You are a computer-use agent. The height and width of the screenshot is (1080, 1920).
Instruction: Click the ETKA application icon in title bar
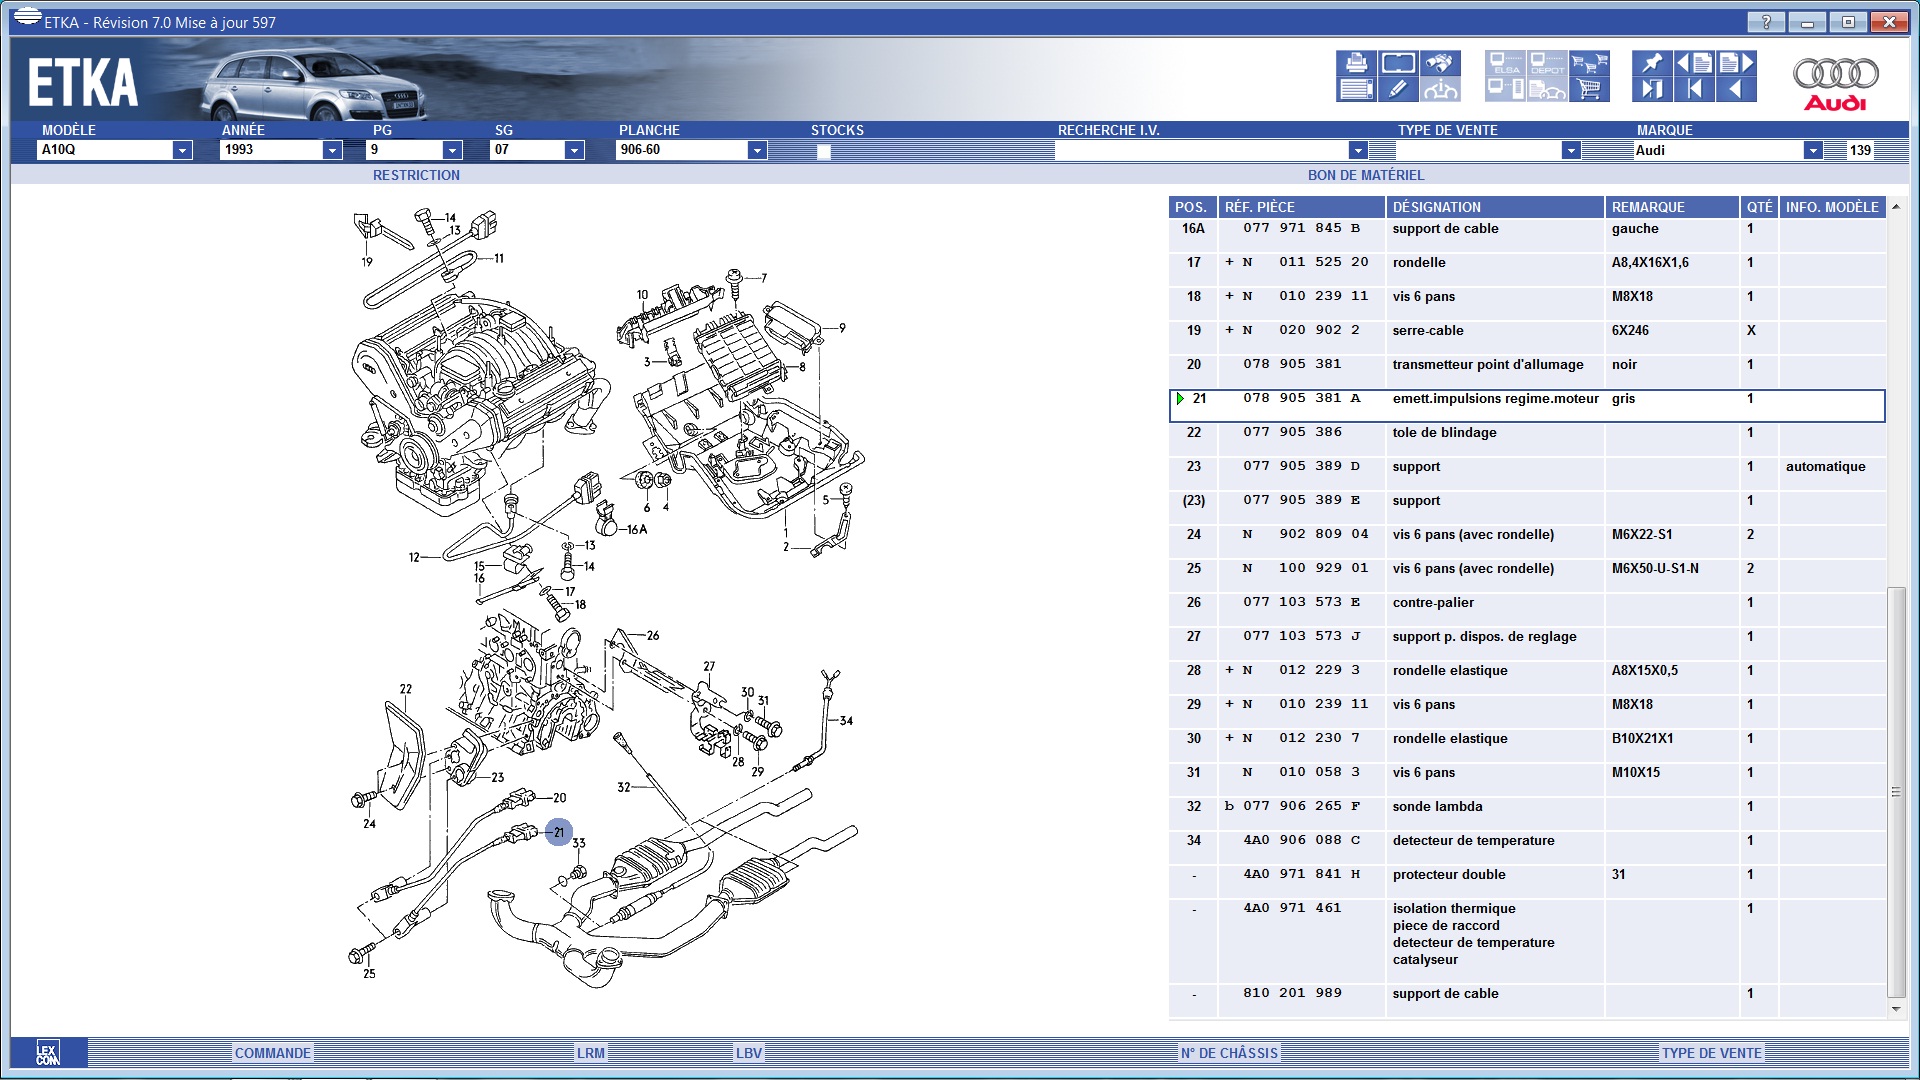tap(27, 18)
